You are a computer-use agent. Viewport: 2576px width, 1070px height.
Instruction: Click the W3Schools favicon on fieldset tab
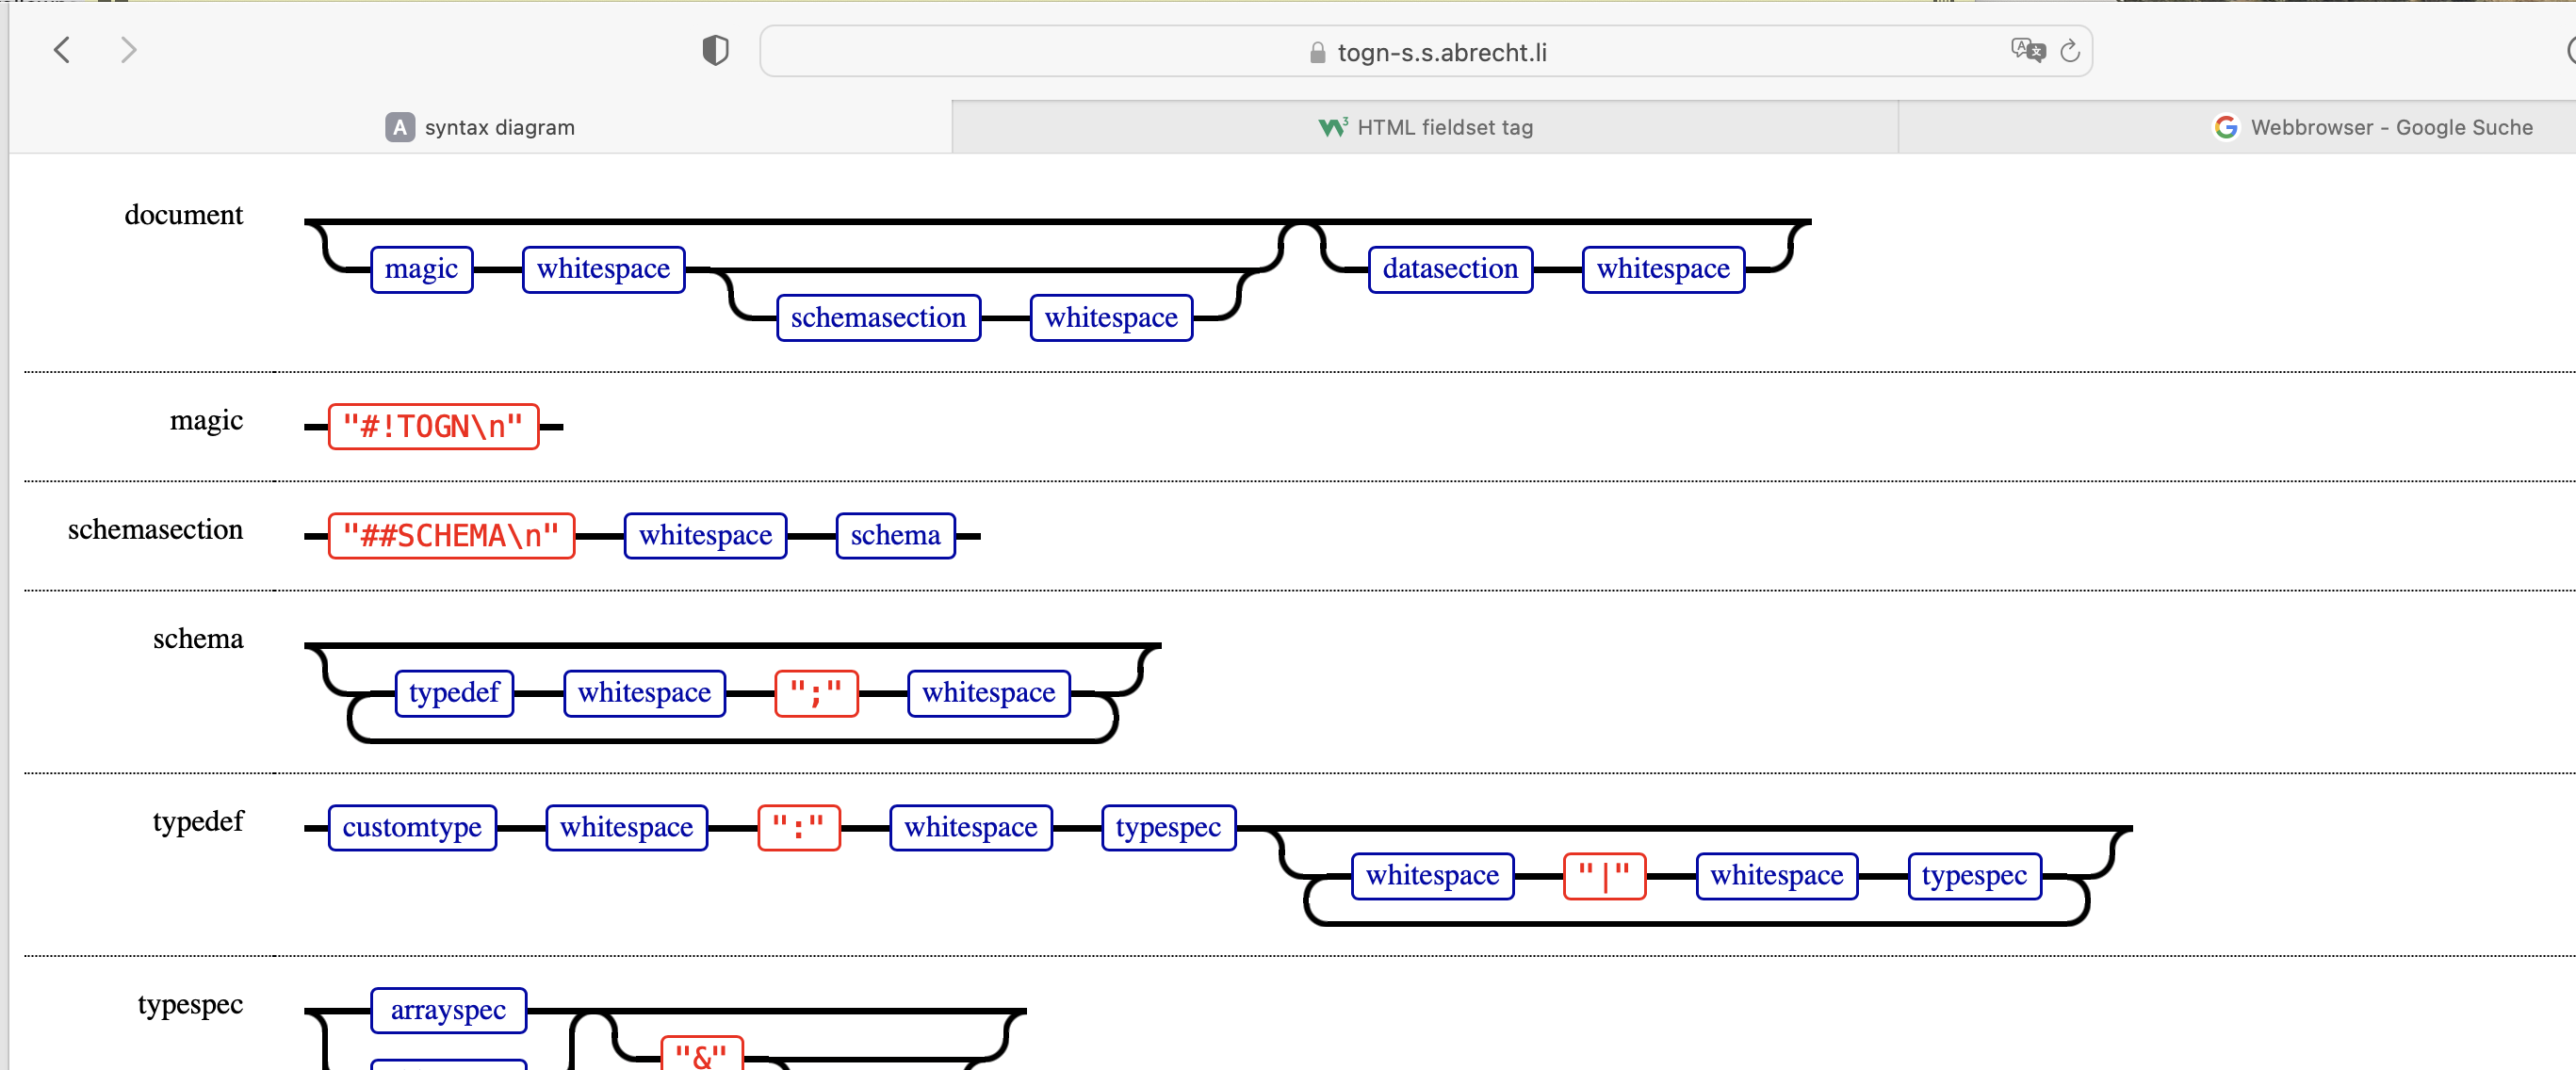pos(1332,127)
